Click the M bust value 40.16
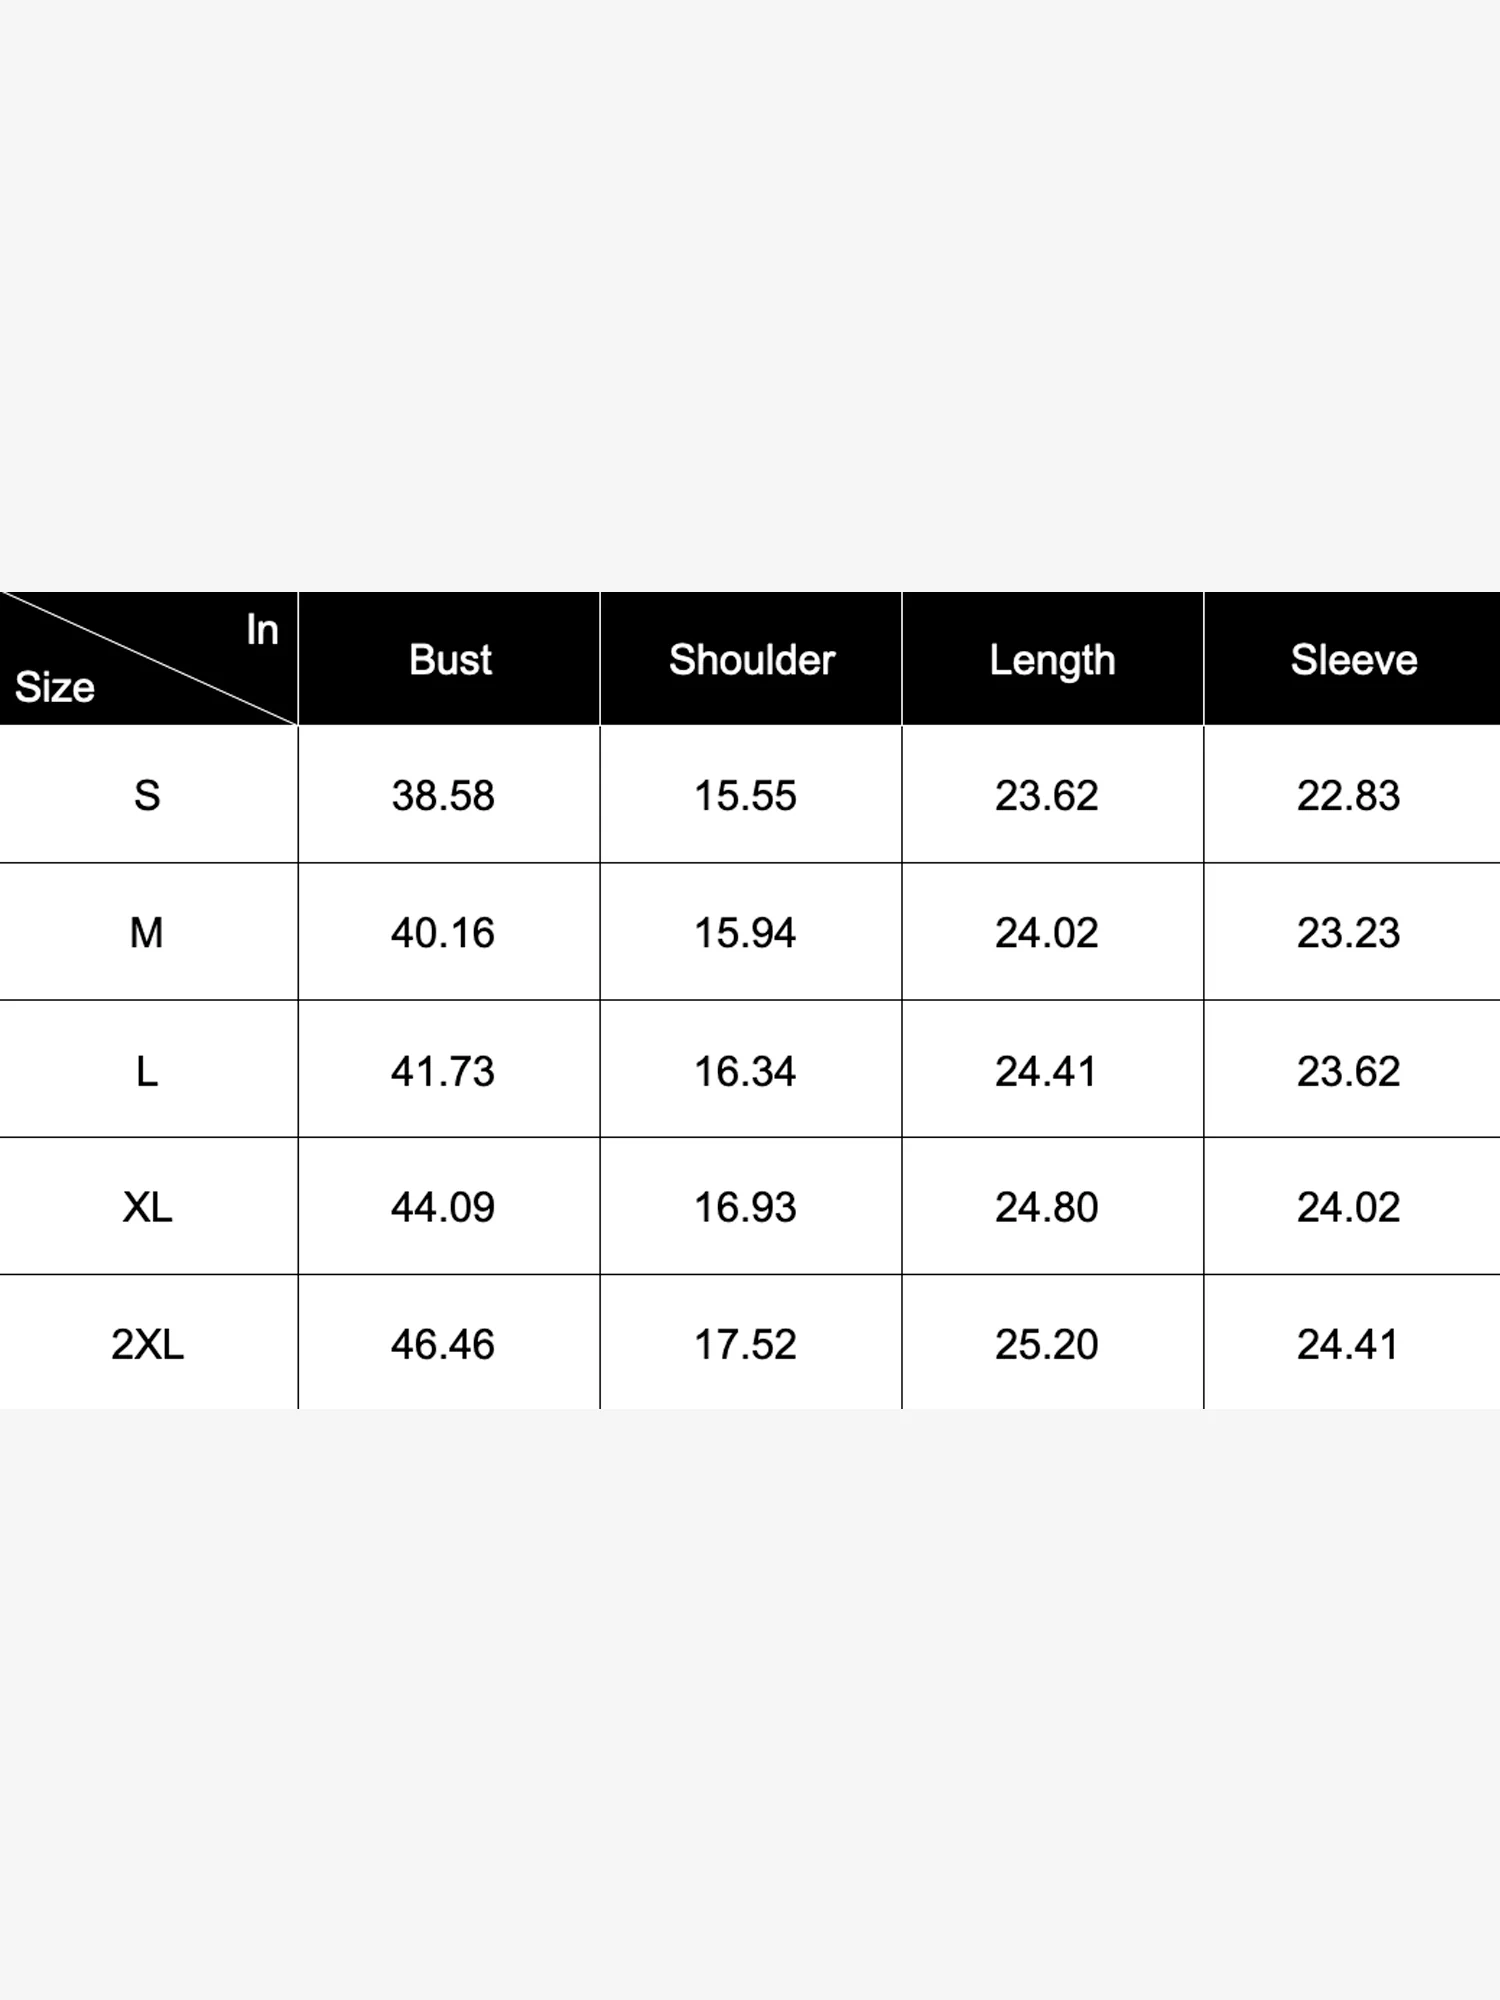This screenshot has width=1500, height=2000. (443, 933)
